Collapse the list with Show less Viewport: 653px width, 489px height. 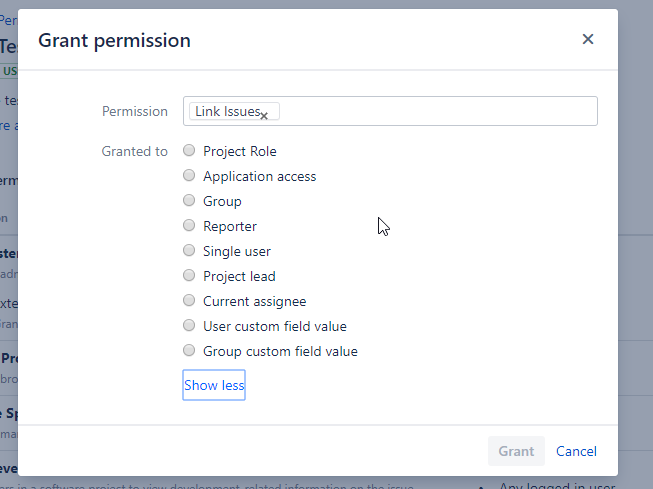coord(214,385)
